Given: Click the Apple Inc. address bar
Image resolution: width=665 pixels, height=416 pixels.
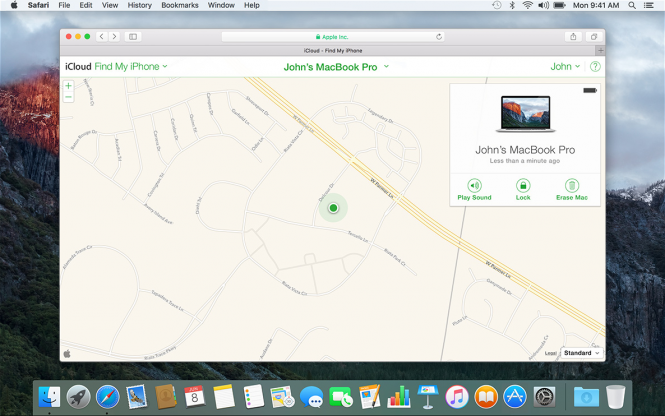Looking at the screenshot, I should click(x=332, y=37).
